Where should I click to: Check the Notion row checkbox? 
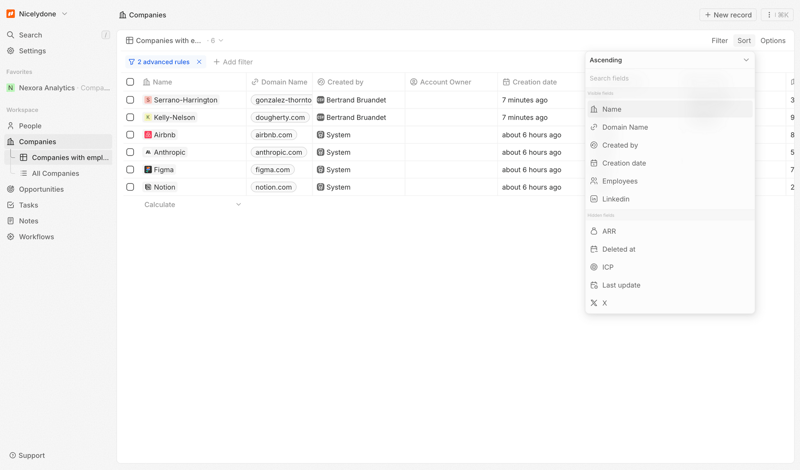click(130, 187)
